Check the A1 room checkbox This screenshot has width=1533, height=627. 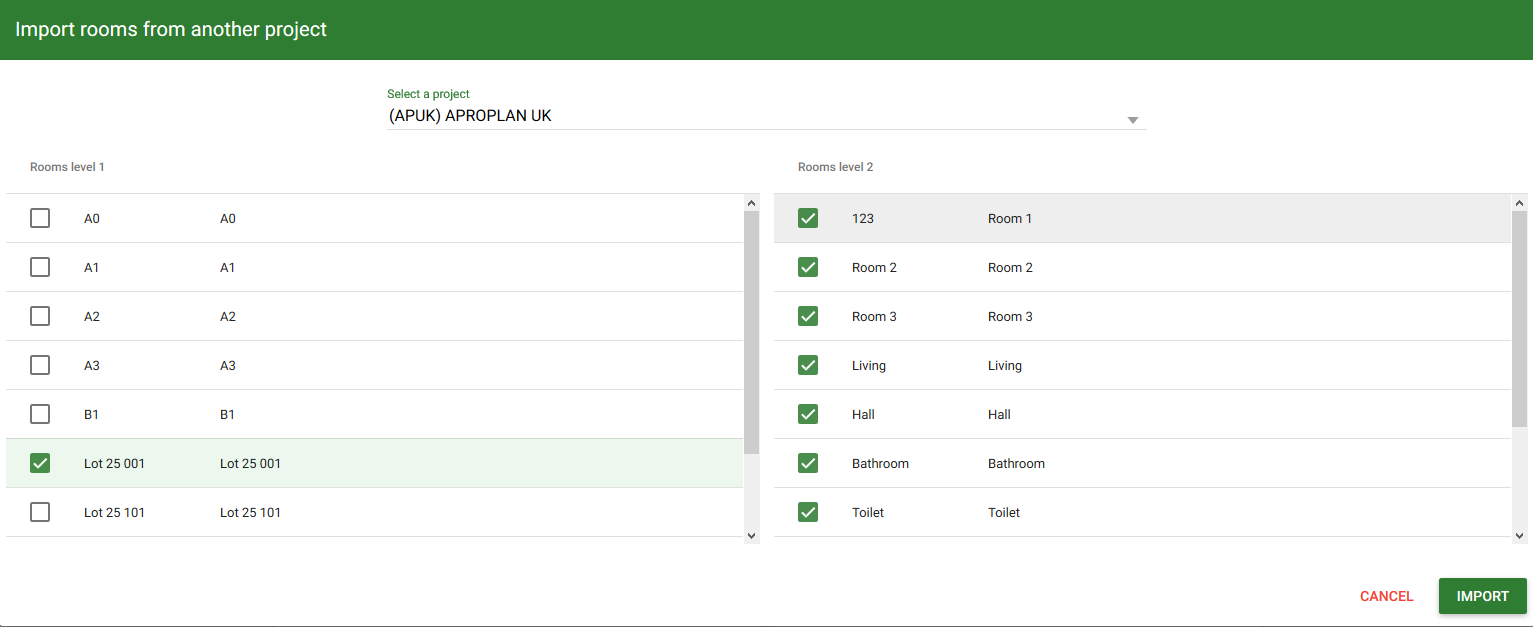click(40, 267)
